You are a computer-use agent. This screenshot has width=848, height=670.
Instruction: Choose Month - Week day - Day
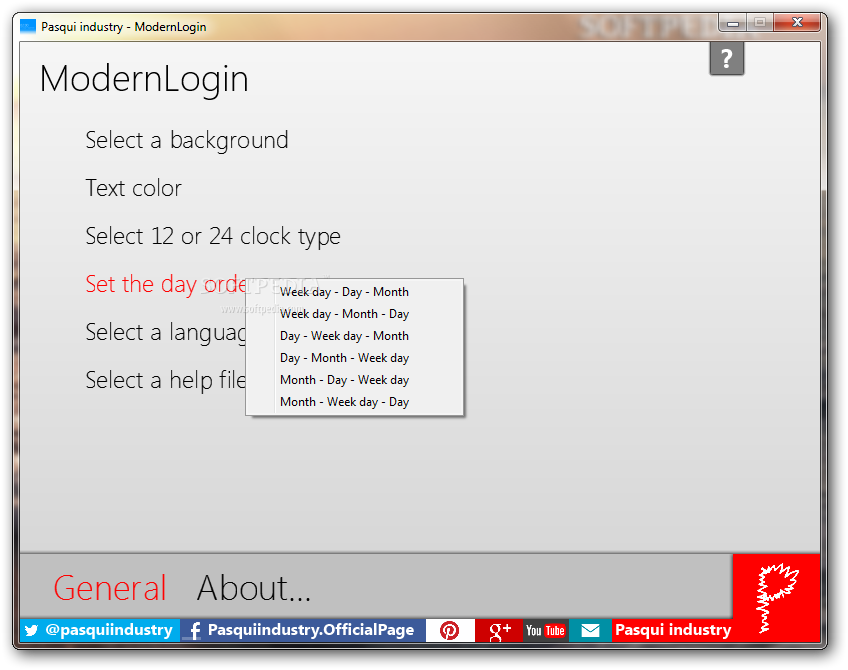pos(354,402)
